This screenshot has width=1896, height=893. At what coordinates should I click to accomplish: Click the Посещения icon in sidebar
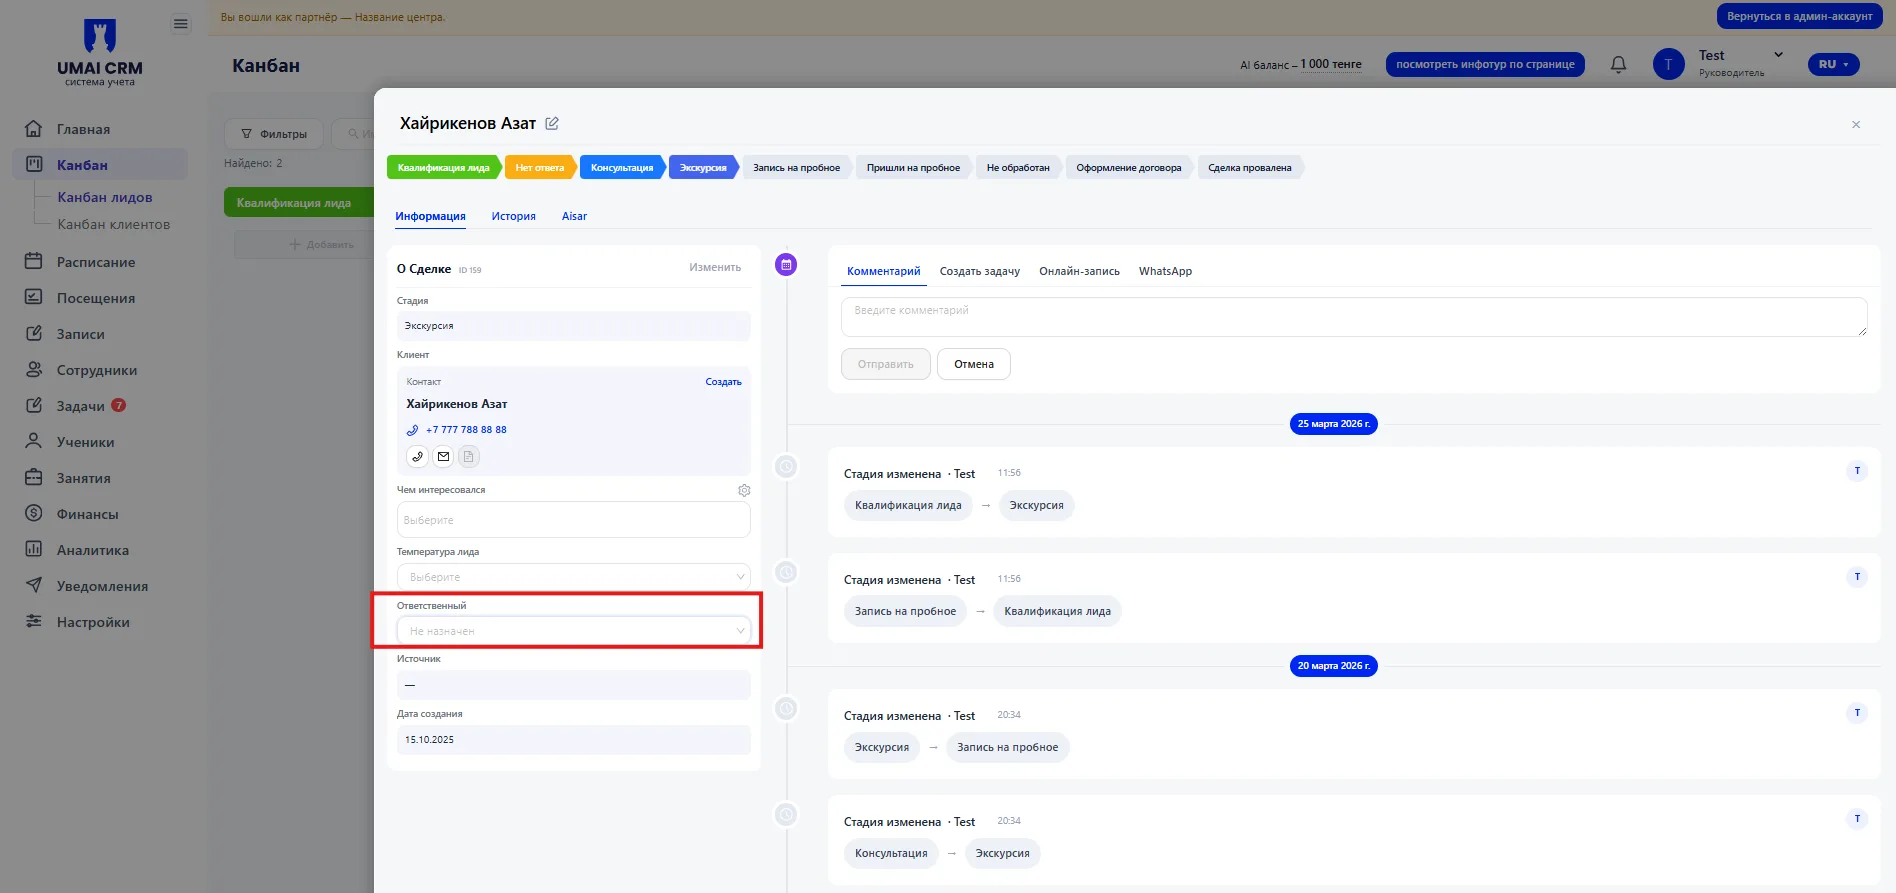point(33,297)
